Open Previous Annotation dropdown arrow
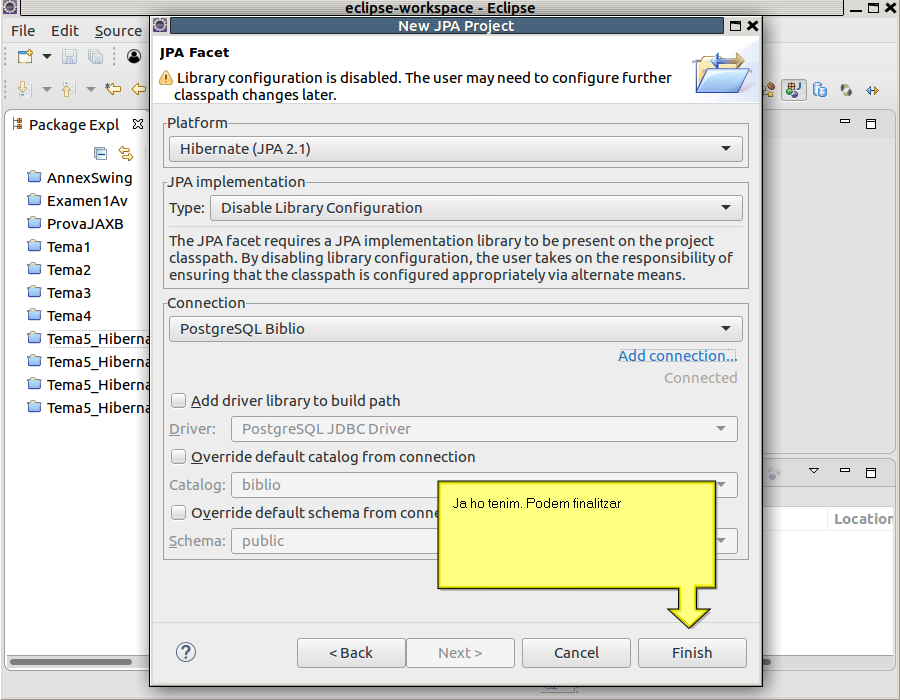Viewport: 900px width, 700px height. tap(91, 89)
